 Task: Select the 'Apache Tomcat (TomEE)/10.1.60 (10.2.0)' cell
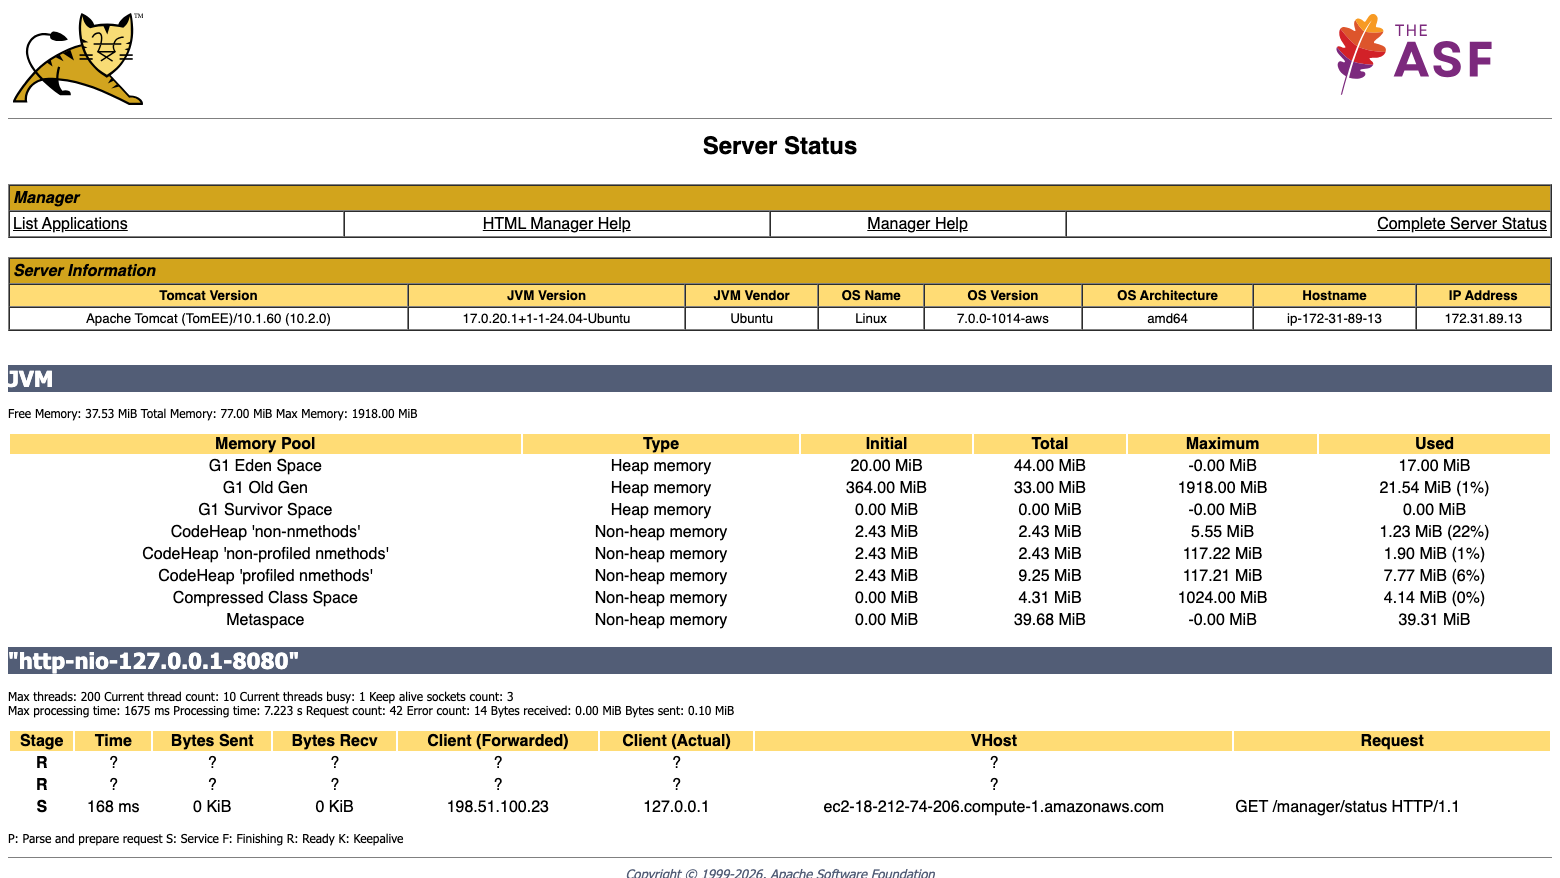point(208,319)
